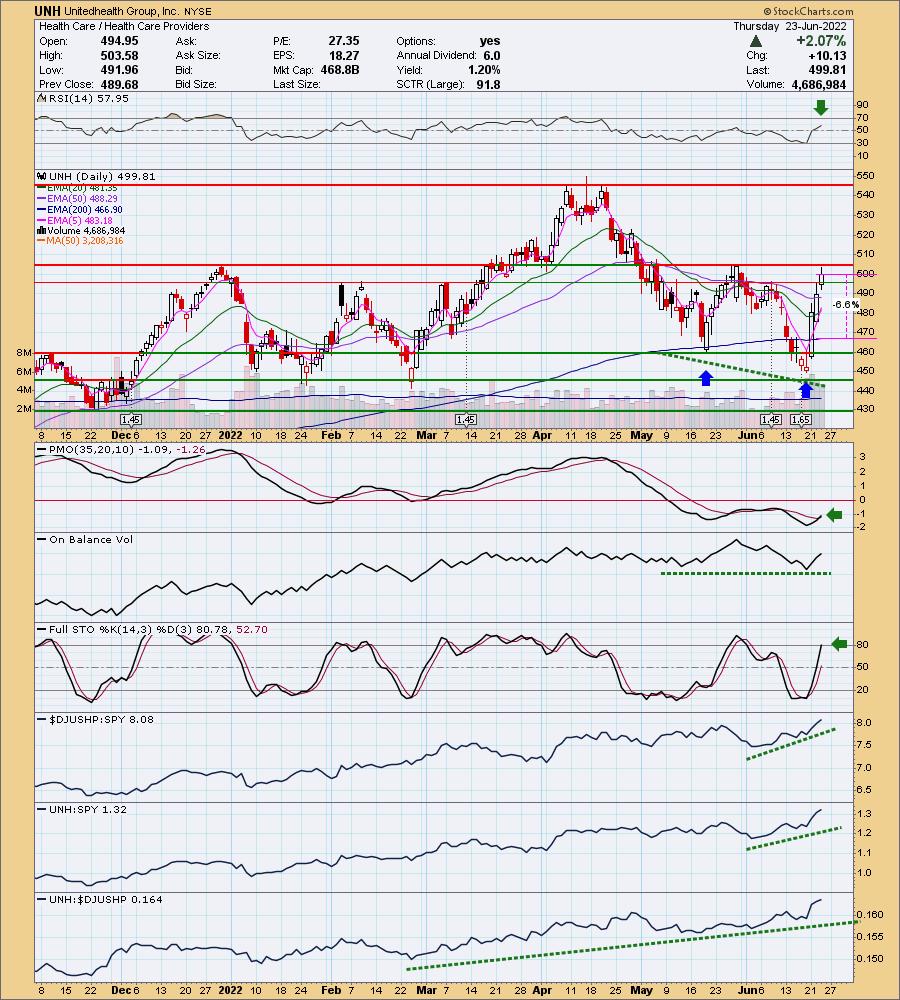Click the EMA(50) 488.29 legend entry
Screen dimensions: 900x1000
77,199
